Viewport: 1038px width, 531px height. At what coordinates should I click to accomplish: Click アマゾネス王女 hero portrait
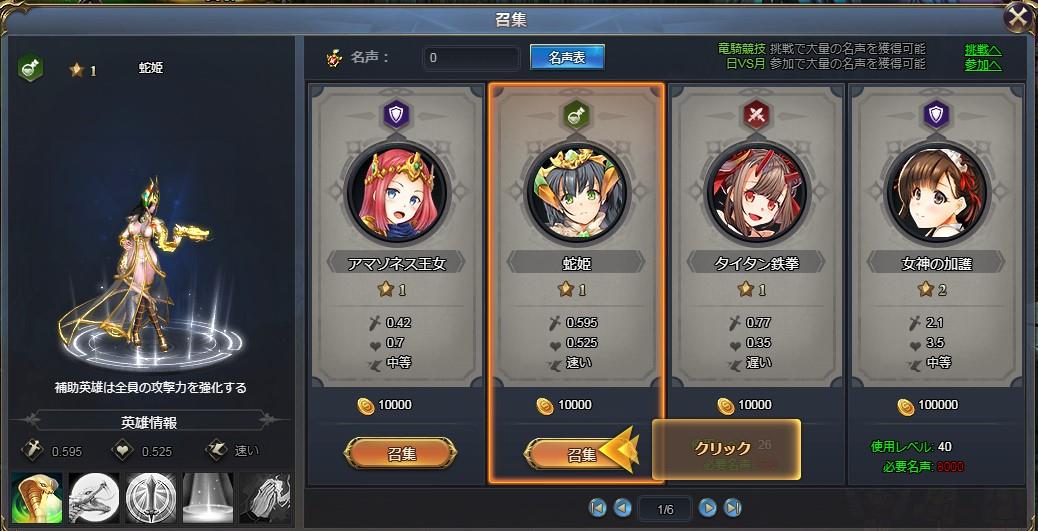[397, 193]
